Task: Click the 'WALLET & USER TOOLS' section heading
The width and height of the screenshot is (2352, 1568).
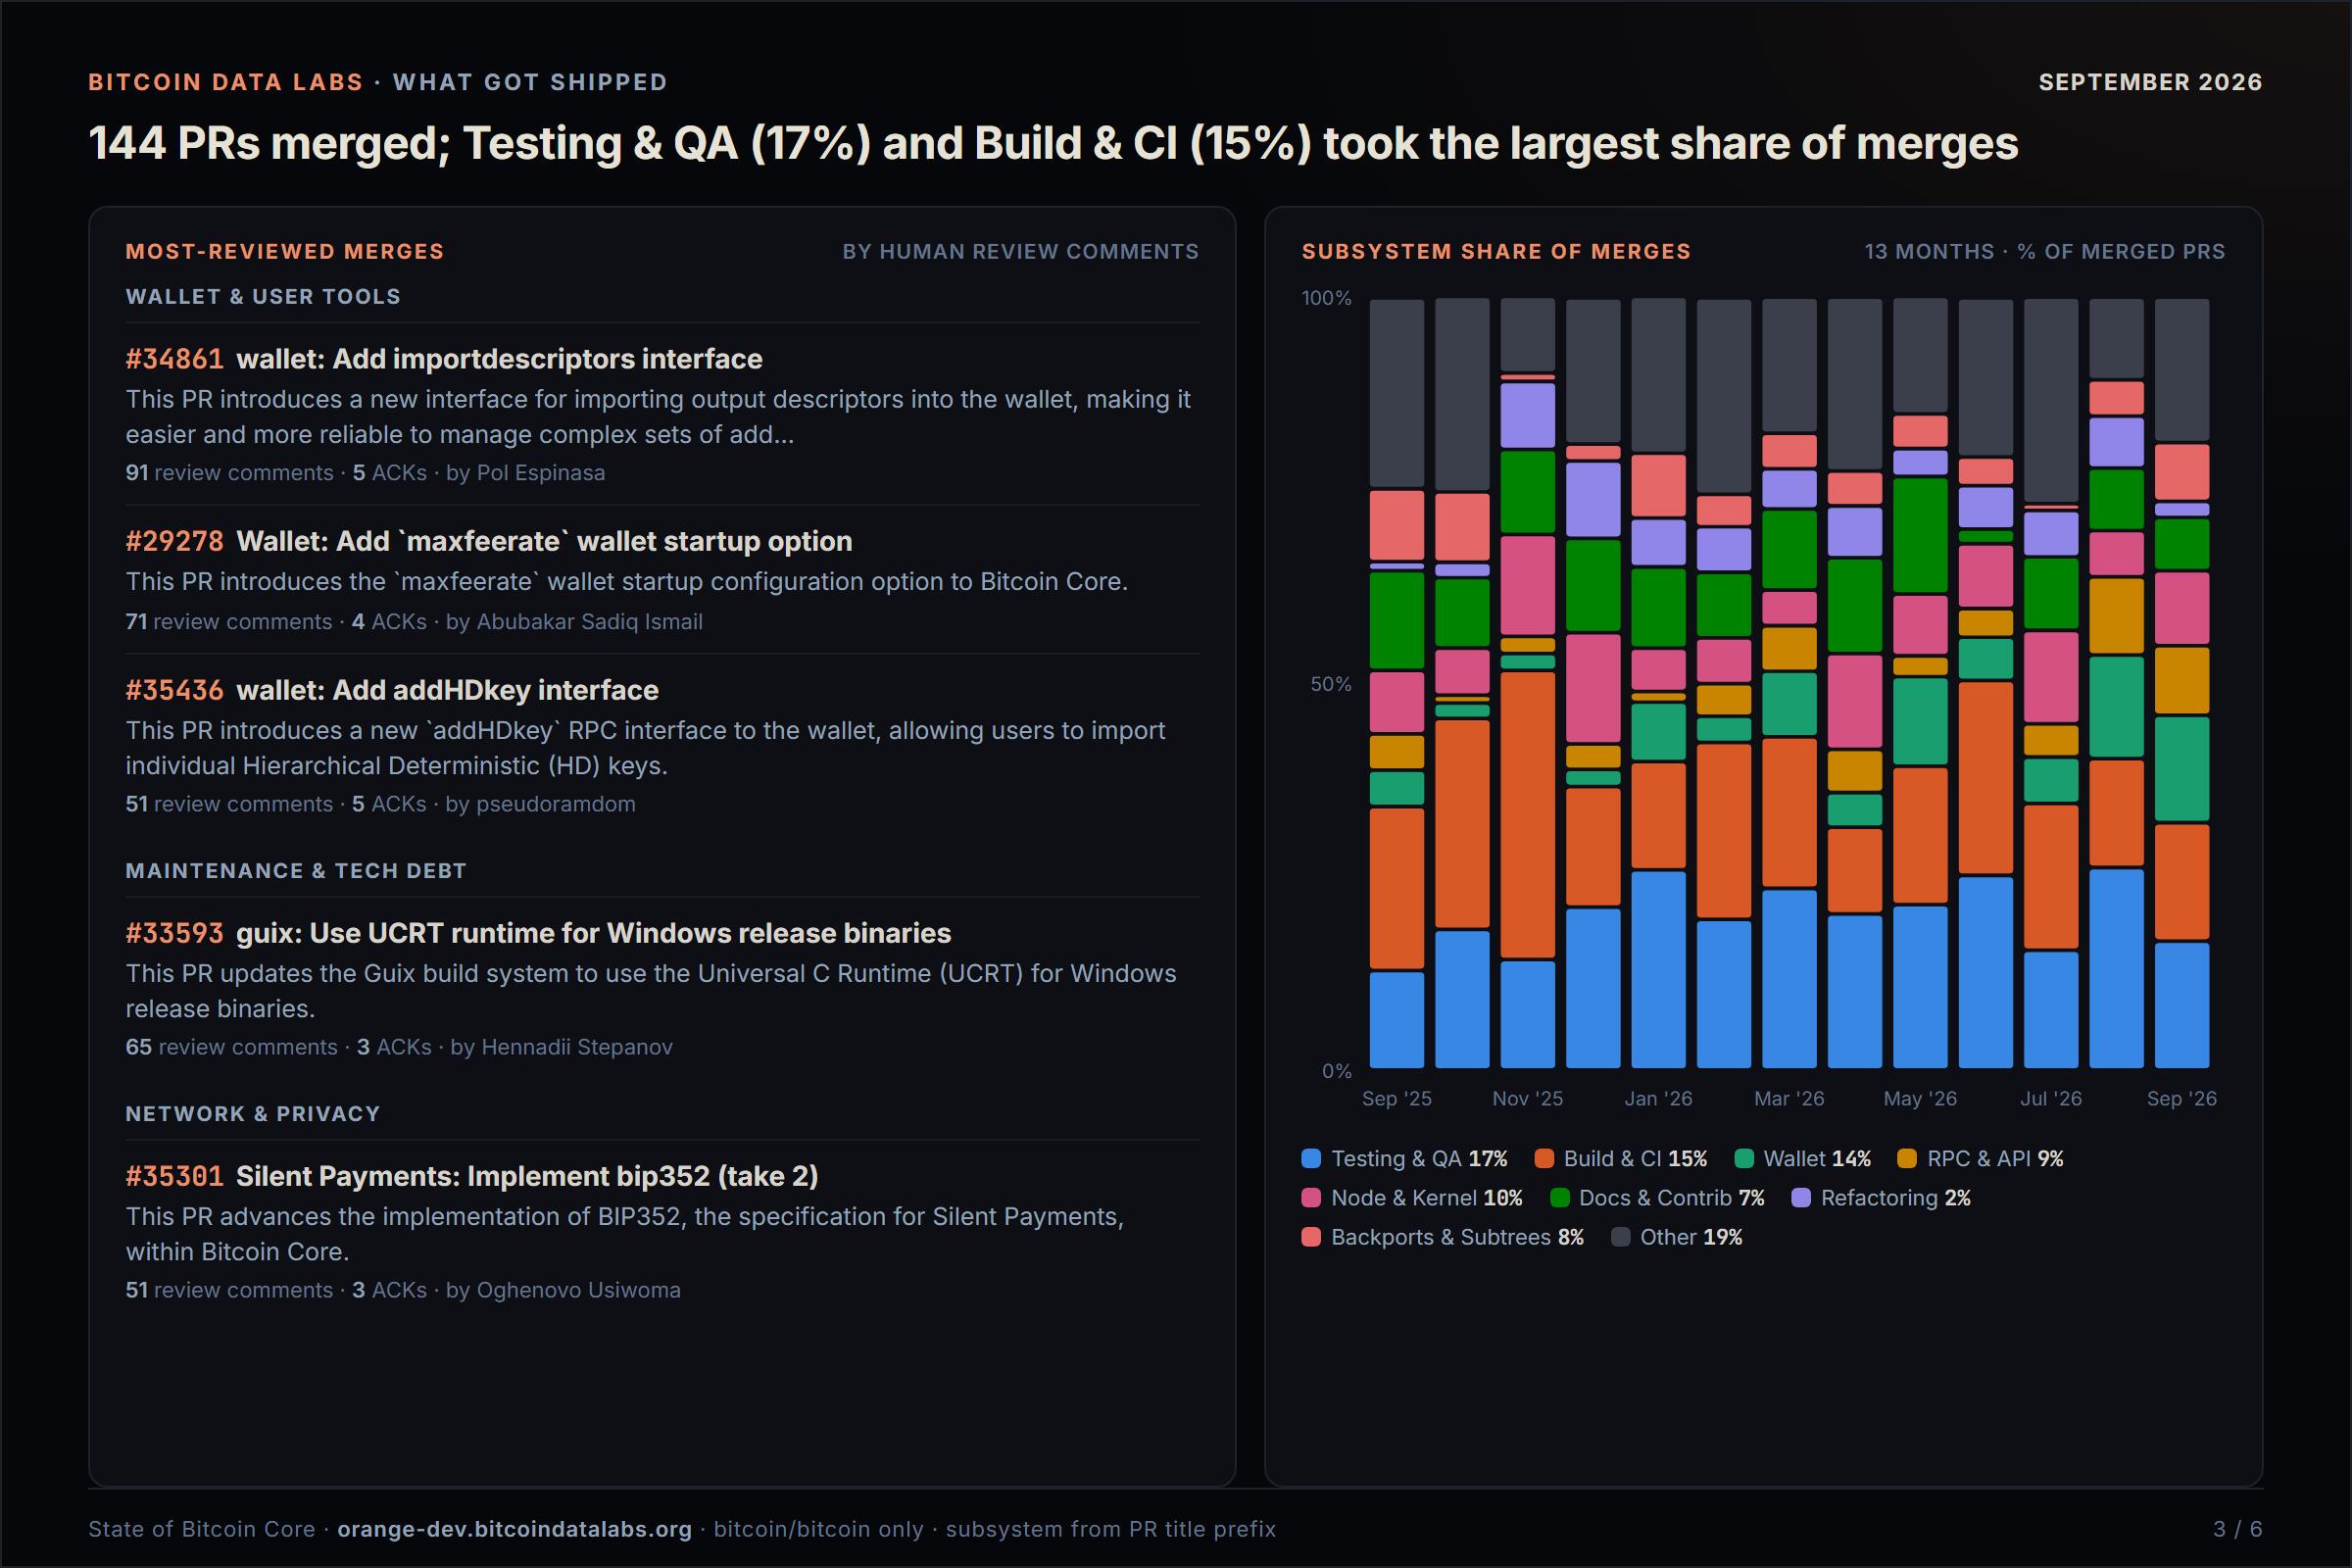Action: tap(263, 297)
